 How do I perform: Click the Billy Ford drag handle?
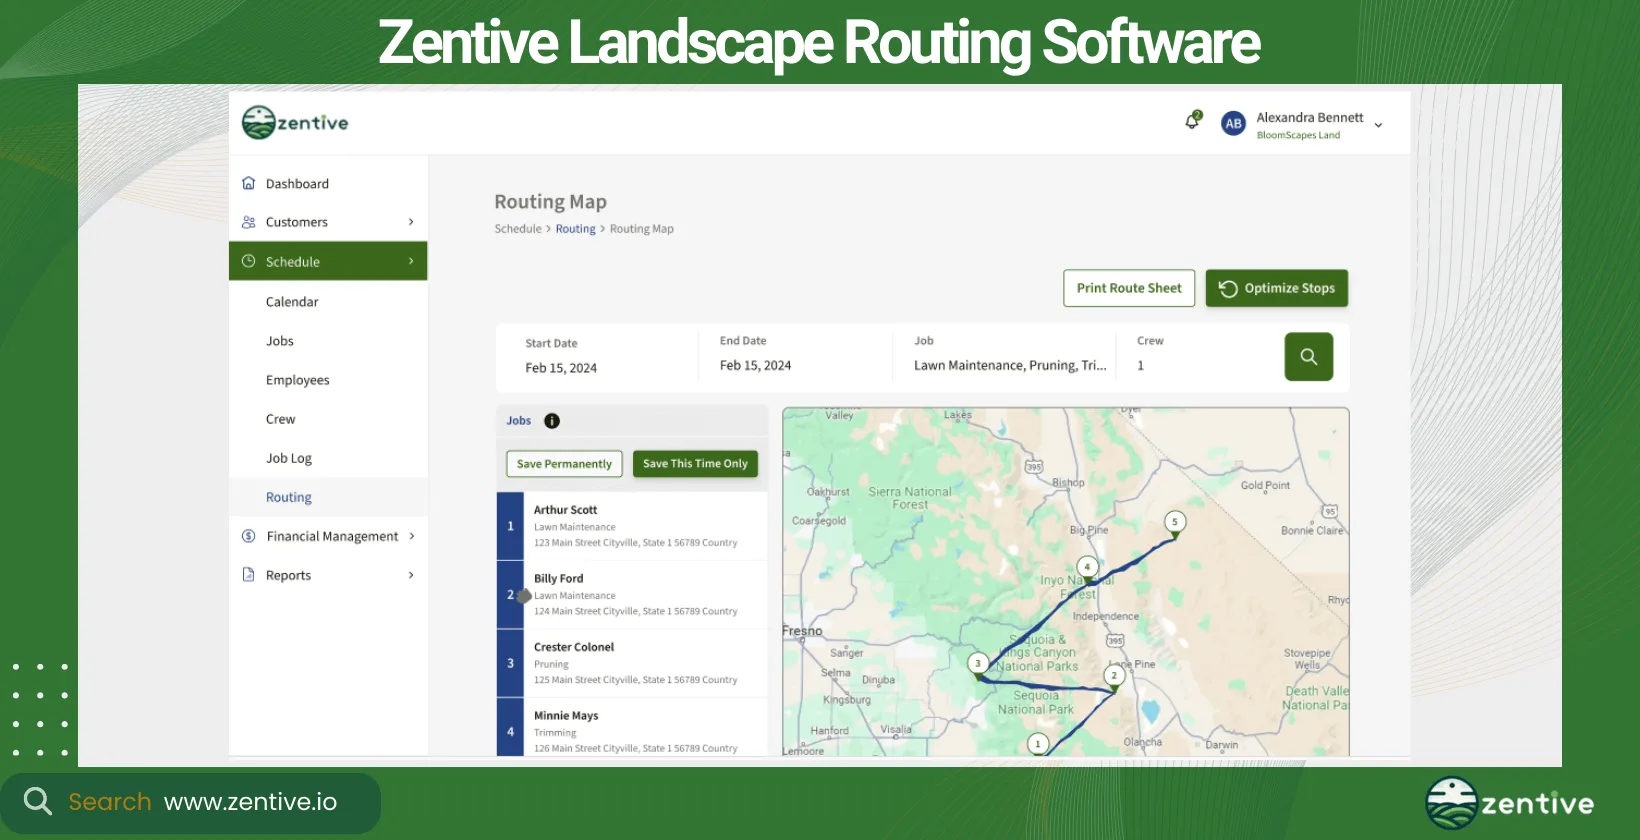524,596
